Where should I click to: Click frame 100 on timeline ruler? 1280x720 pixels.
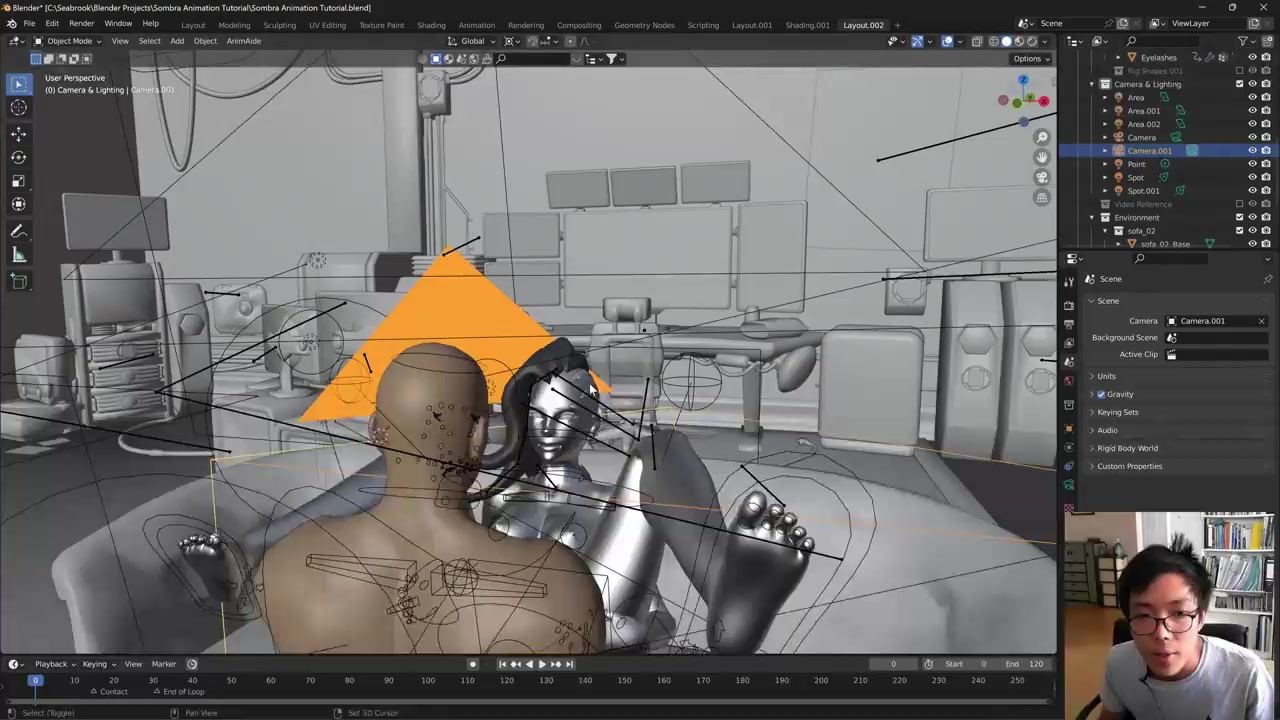click(428, 680)
